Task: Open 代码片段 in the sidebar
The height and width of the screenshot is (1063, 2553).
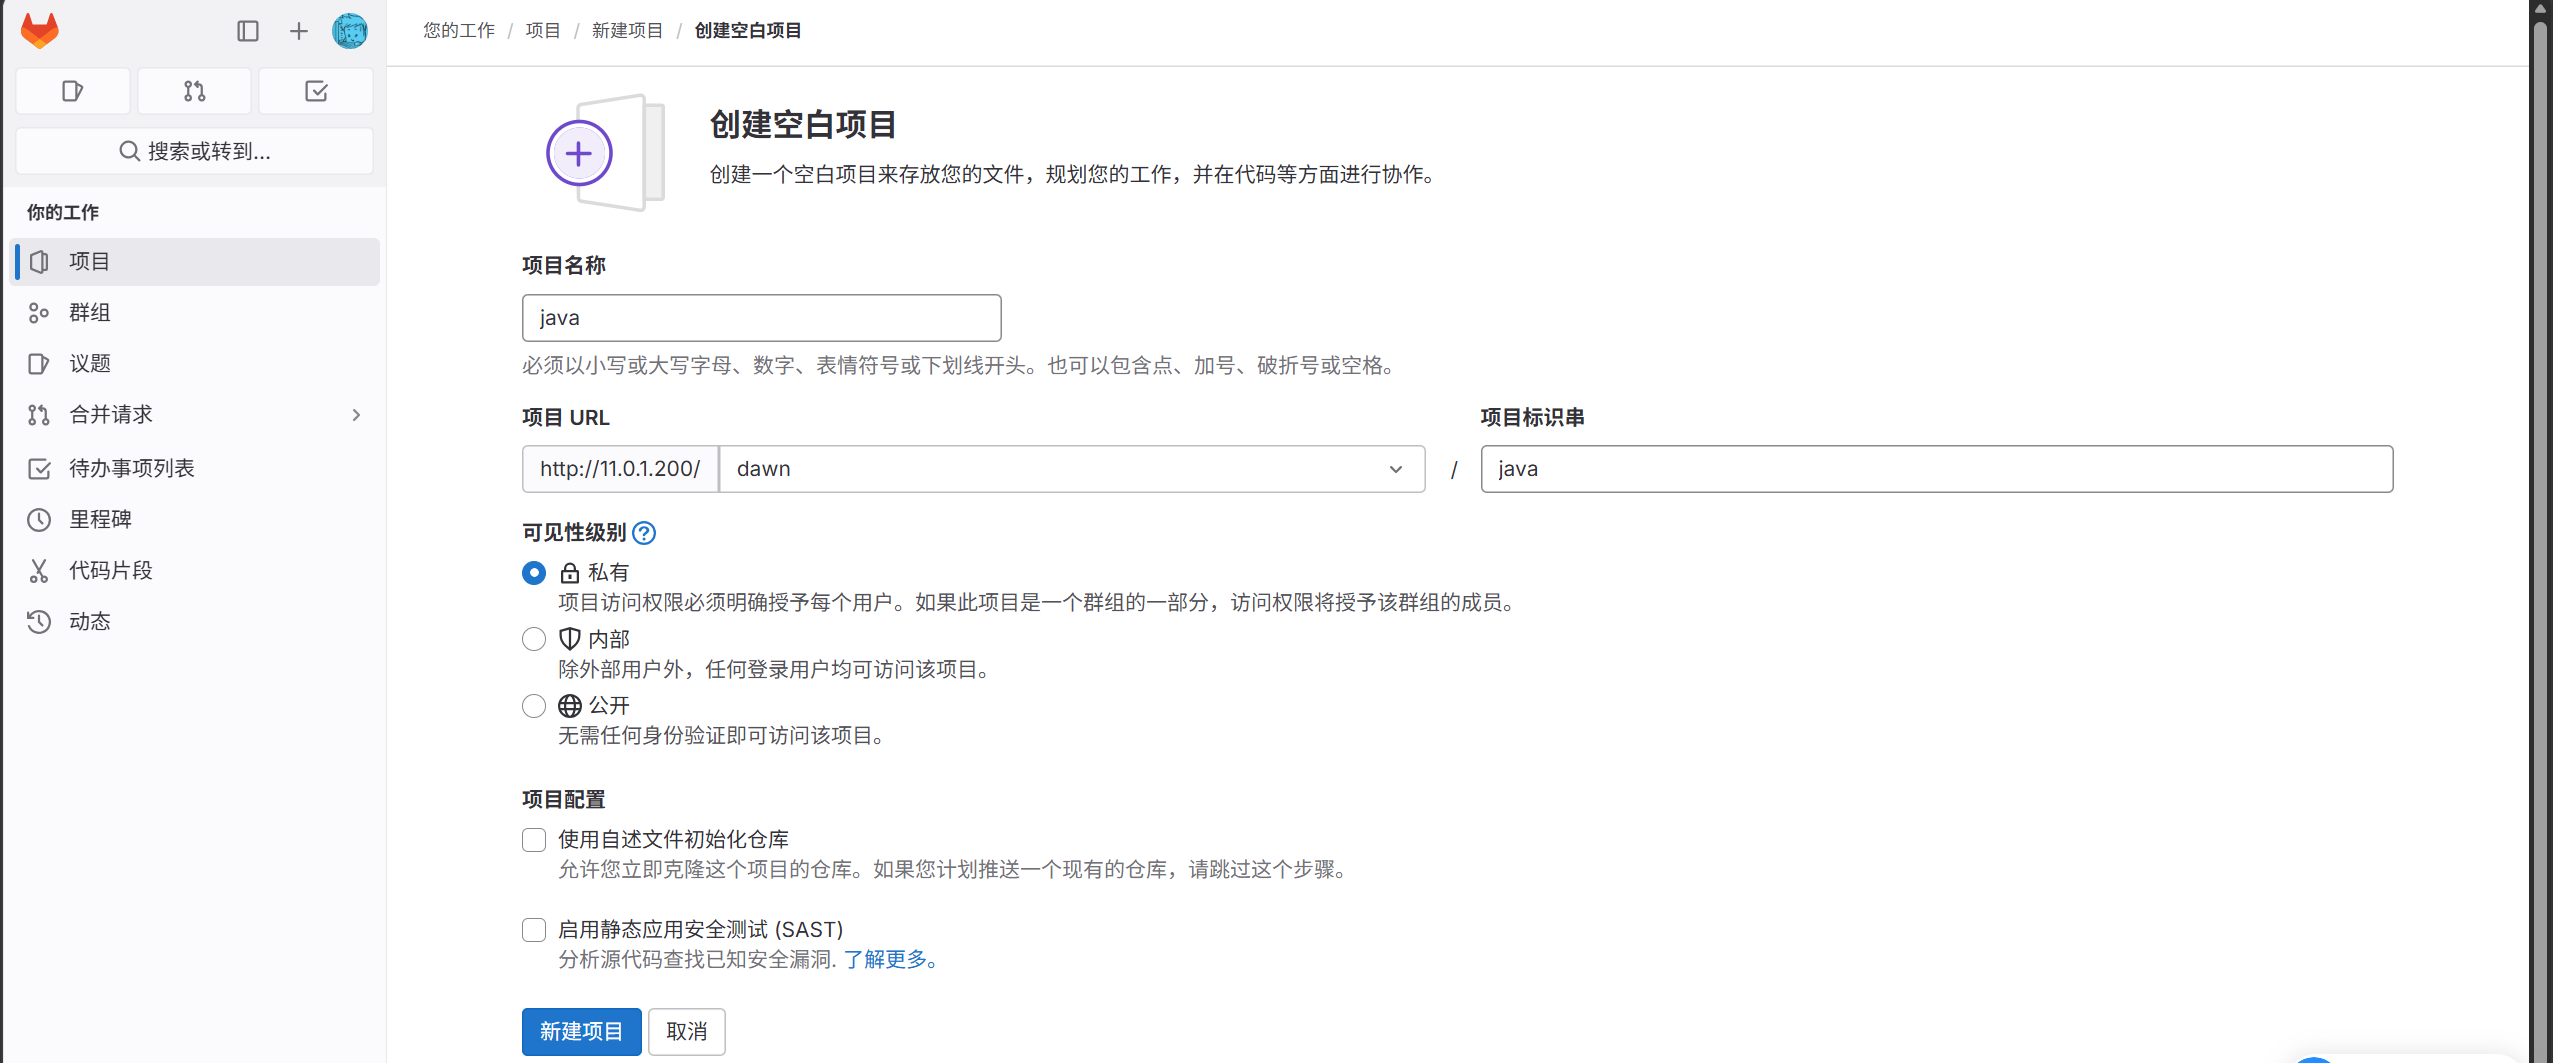Action: [x=195, y=571]
